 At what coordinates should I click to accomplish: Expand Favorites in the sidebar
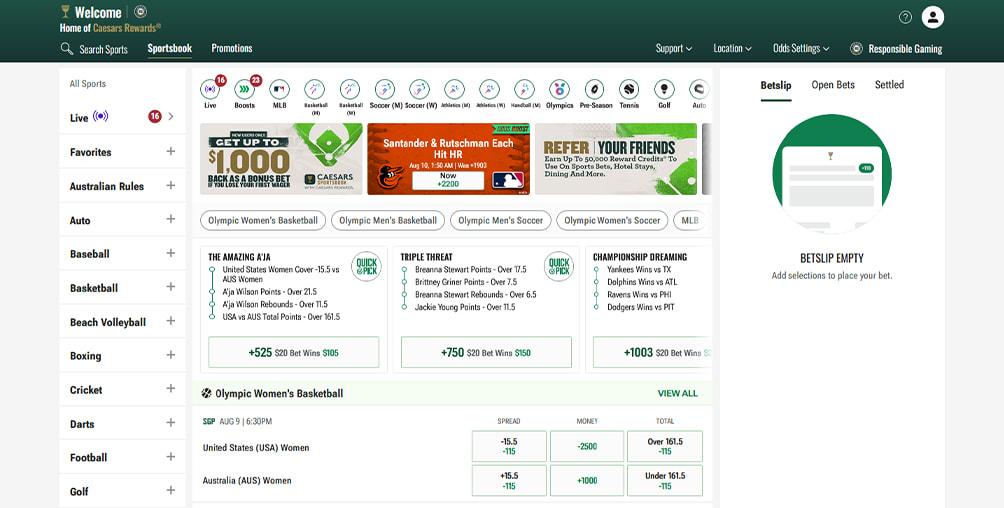pos(170,151)
